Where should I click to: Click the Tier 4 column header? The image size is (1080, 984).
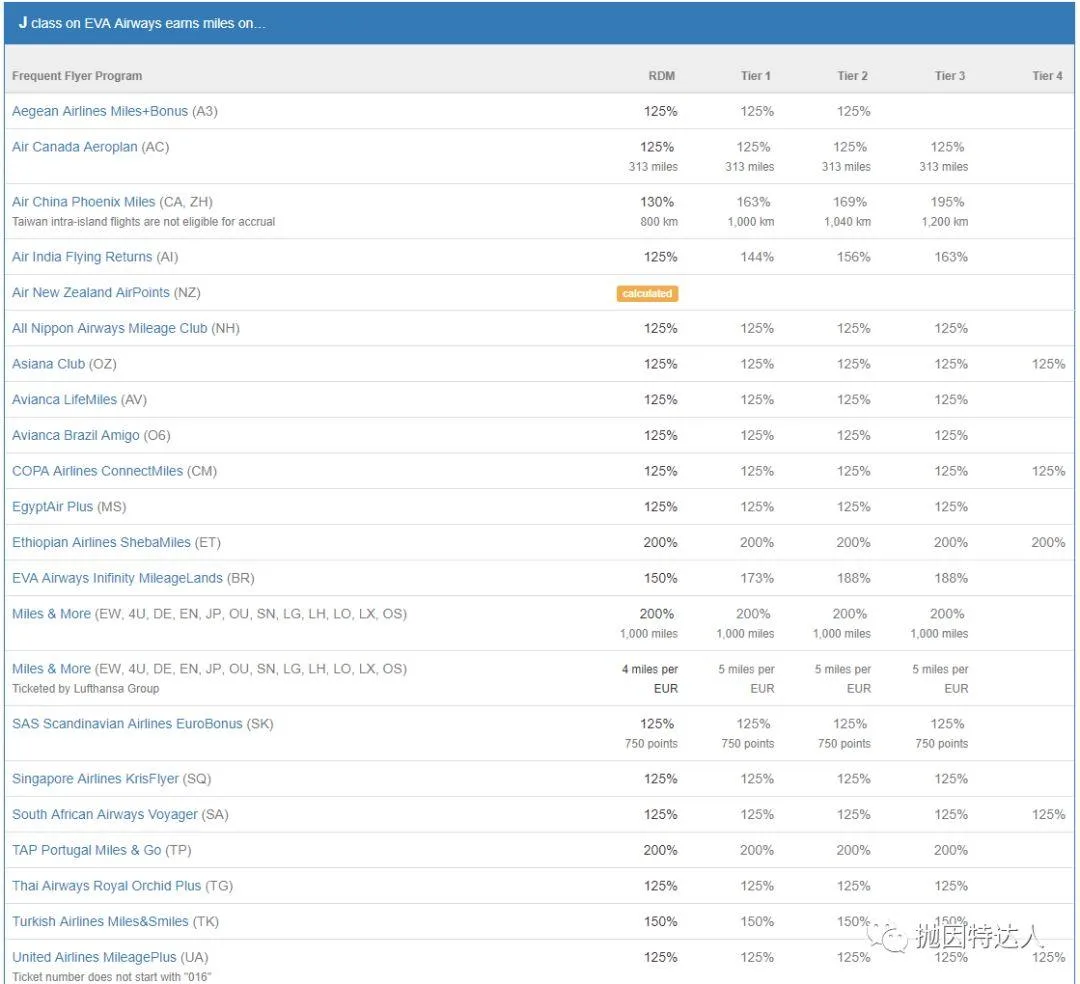(1048, 76)
